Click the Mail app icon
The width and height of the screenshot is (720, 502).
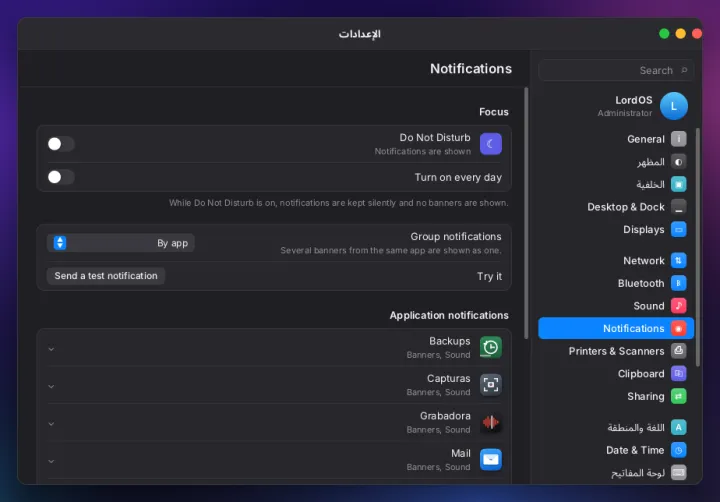click(490, 459)
